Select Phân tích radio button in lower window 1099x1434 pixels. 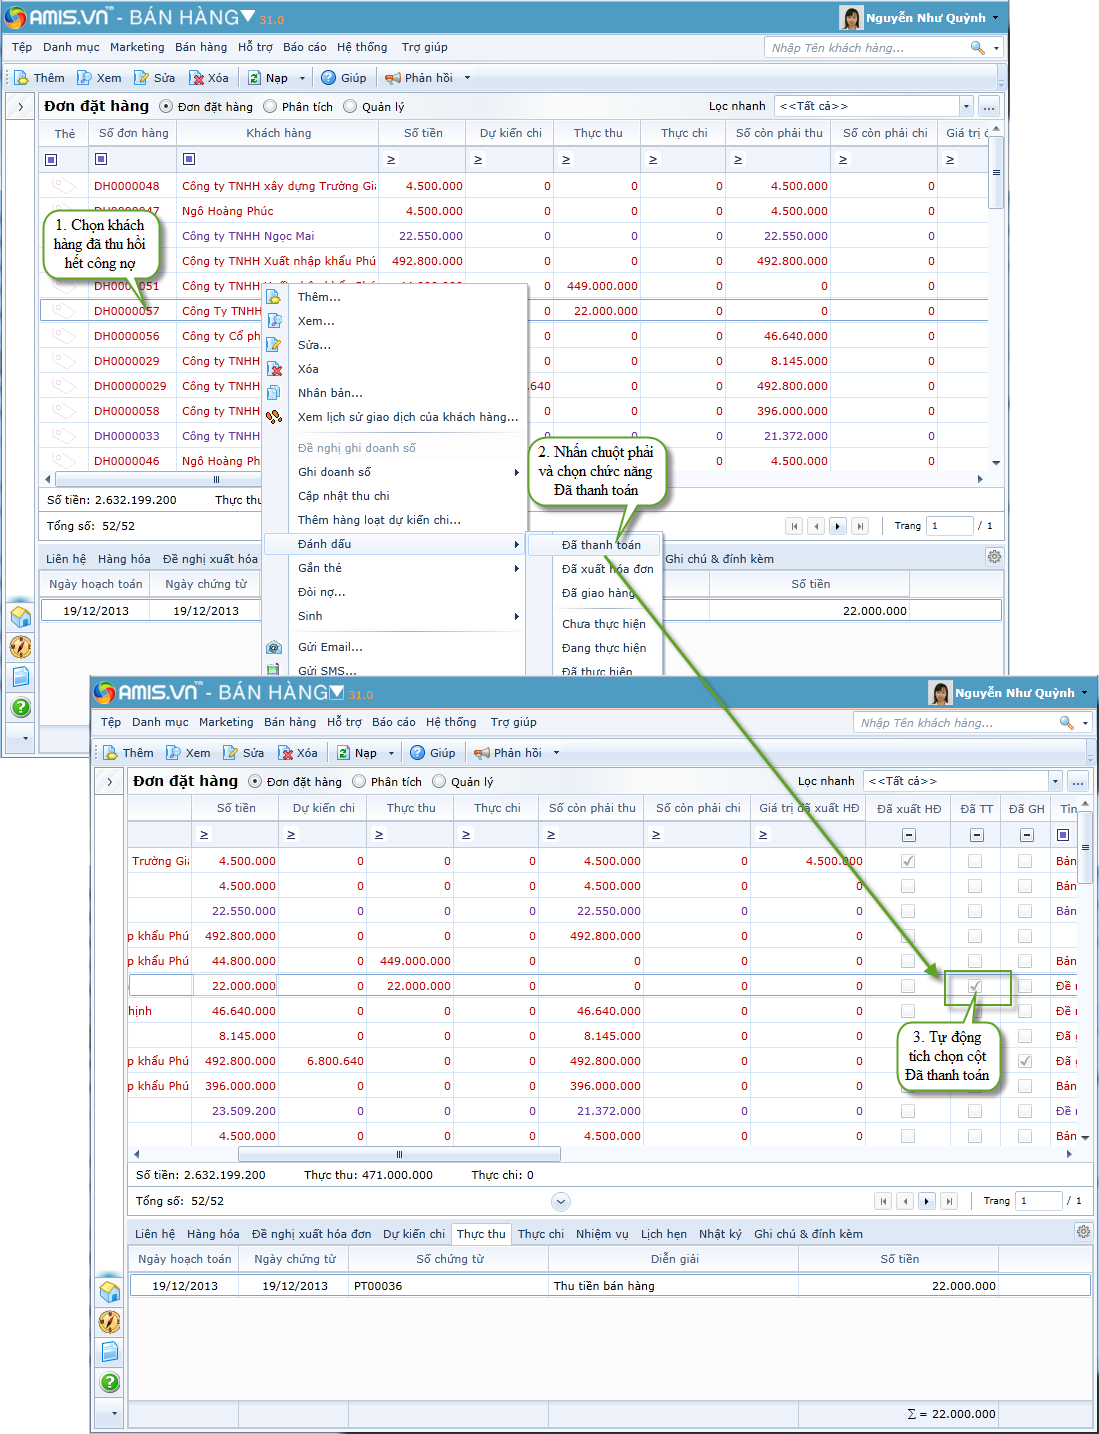[x=359, y=782]
